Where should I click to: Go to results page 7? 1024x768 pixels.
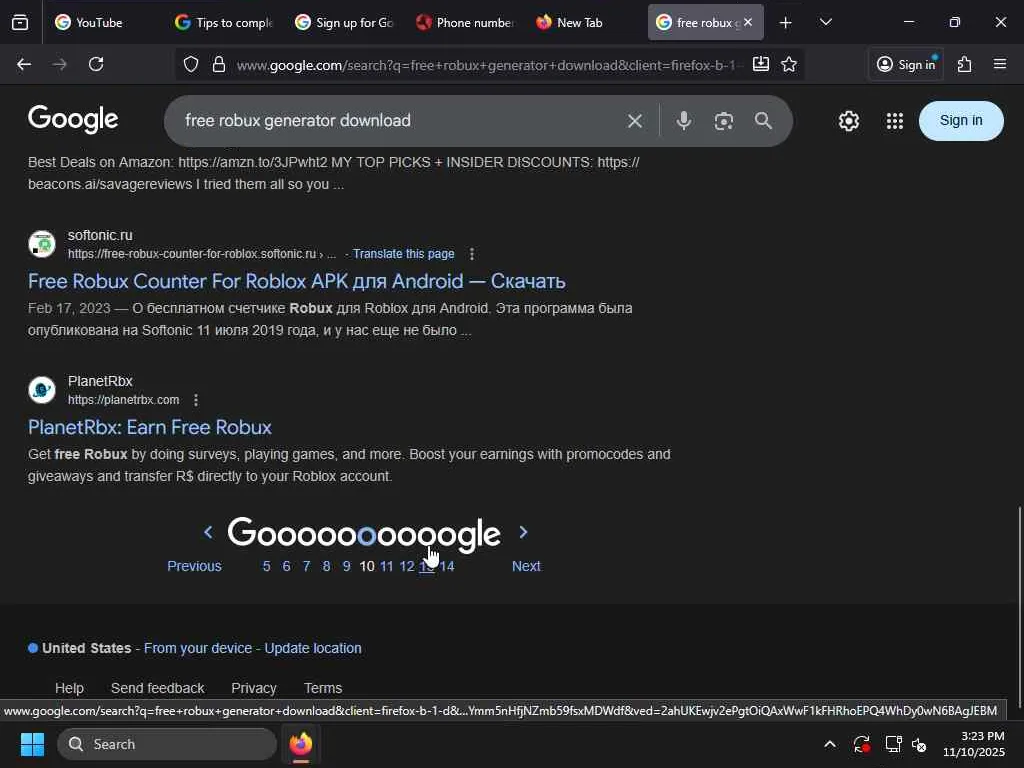306,566
